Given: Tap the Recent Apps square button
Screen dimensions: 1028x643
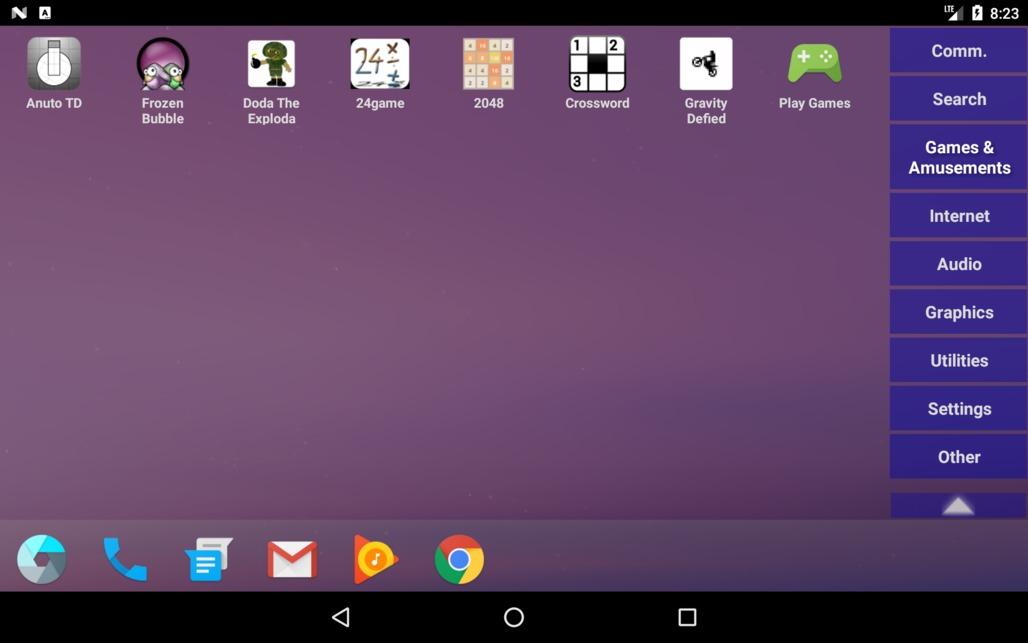Looking at the screenshot, I should [x=687, y=617].
